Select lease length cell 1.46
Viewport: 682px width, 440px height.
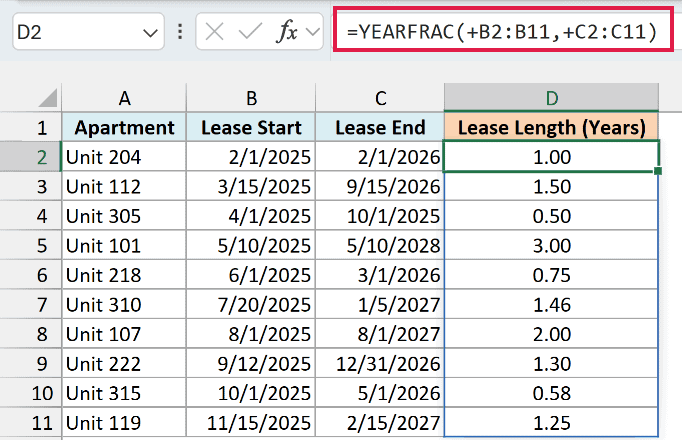point(552,304)
